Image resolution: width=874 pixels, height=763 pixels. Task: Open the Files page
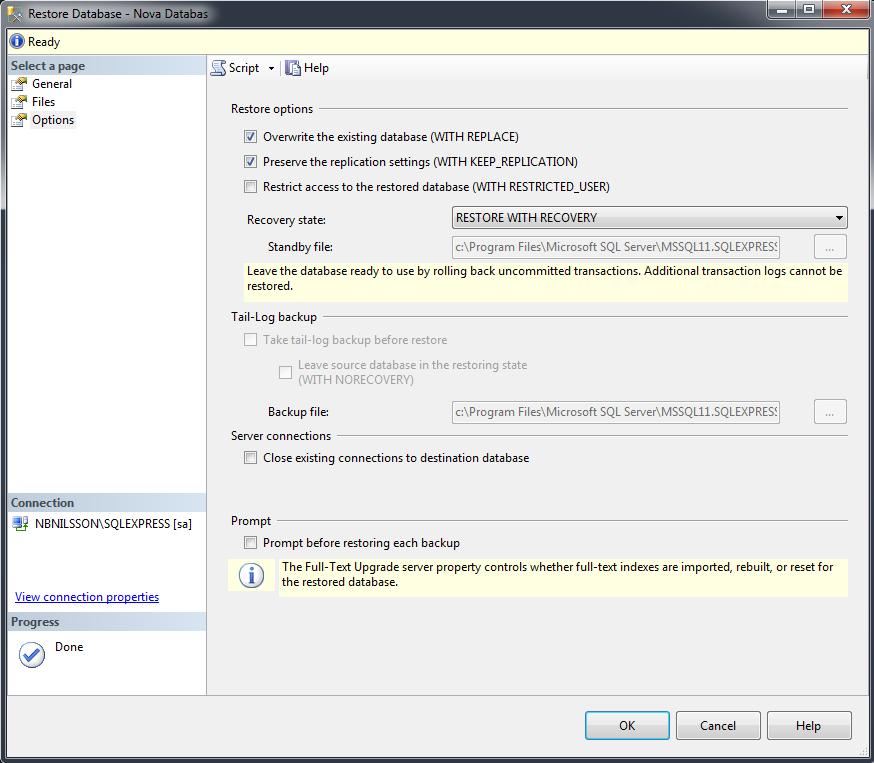(x=43, y=102)
